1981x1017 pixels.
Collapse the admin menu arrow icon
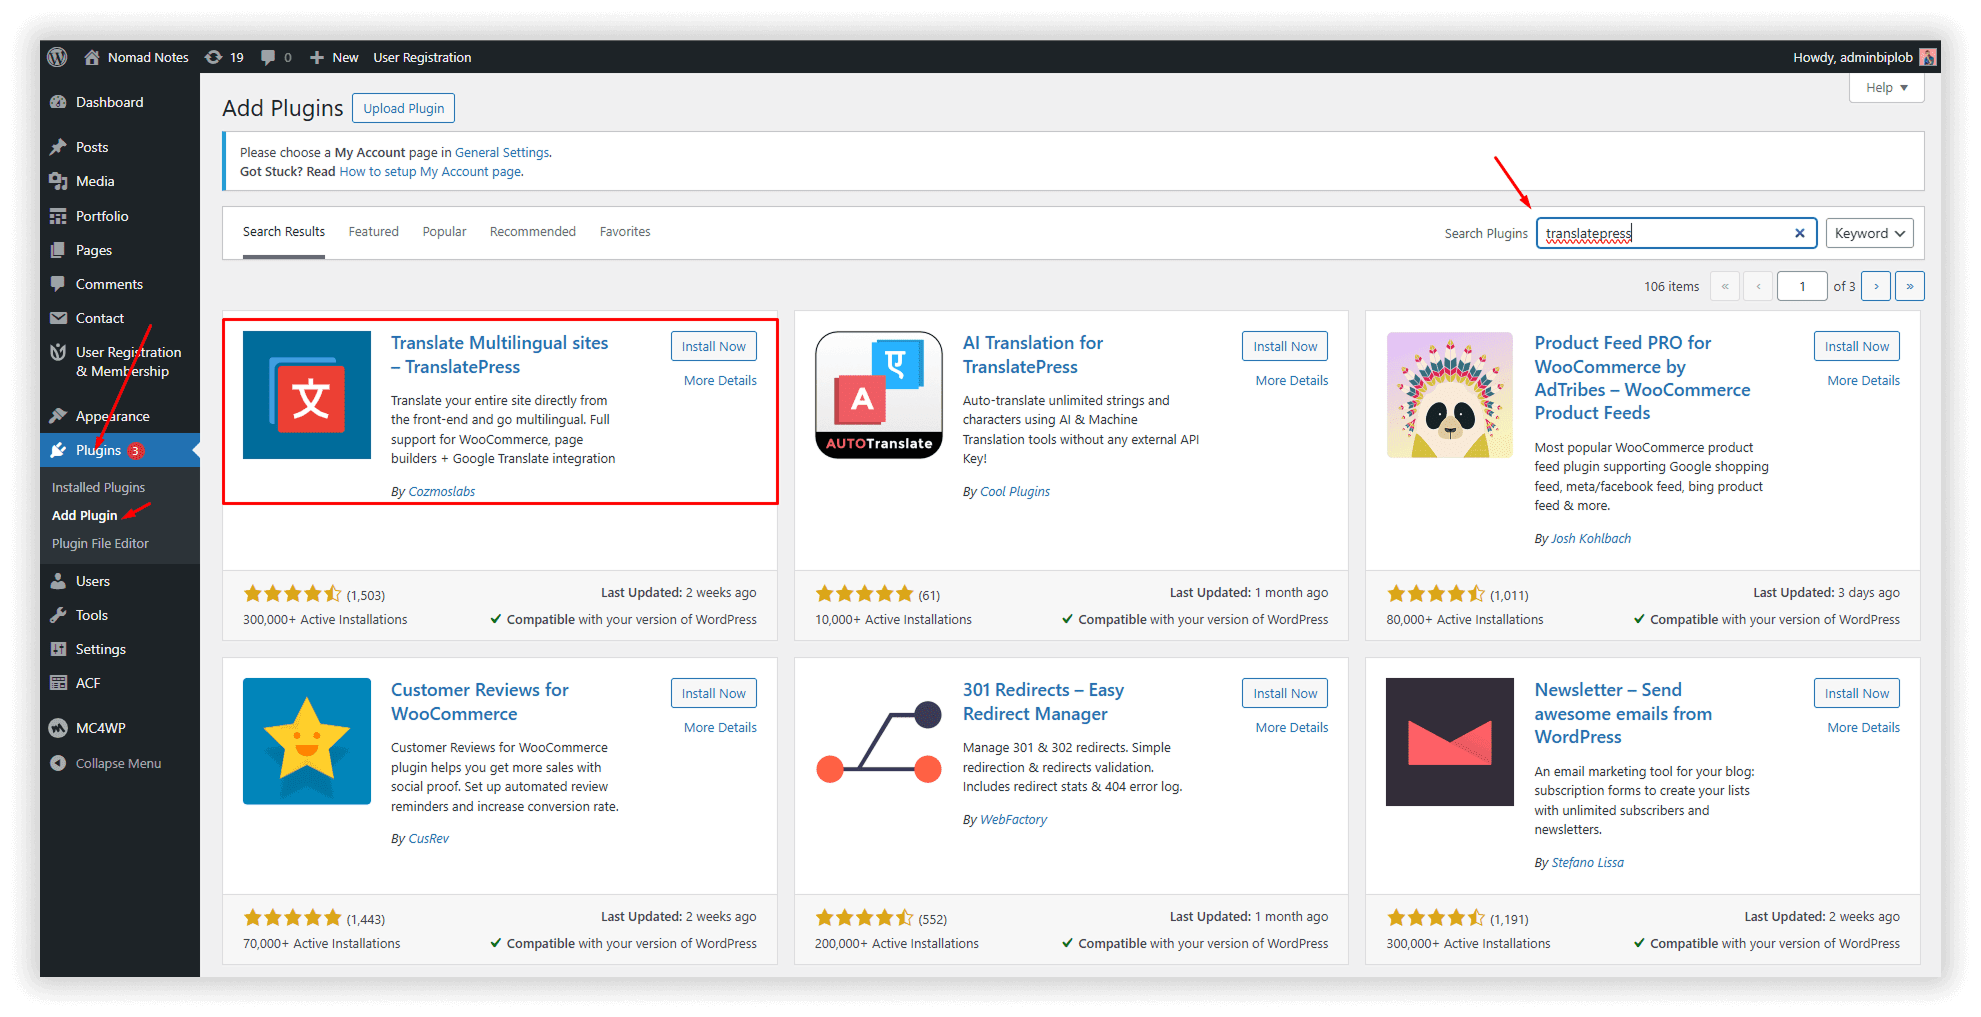(x=58, y=763)
